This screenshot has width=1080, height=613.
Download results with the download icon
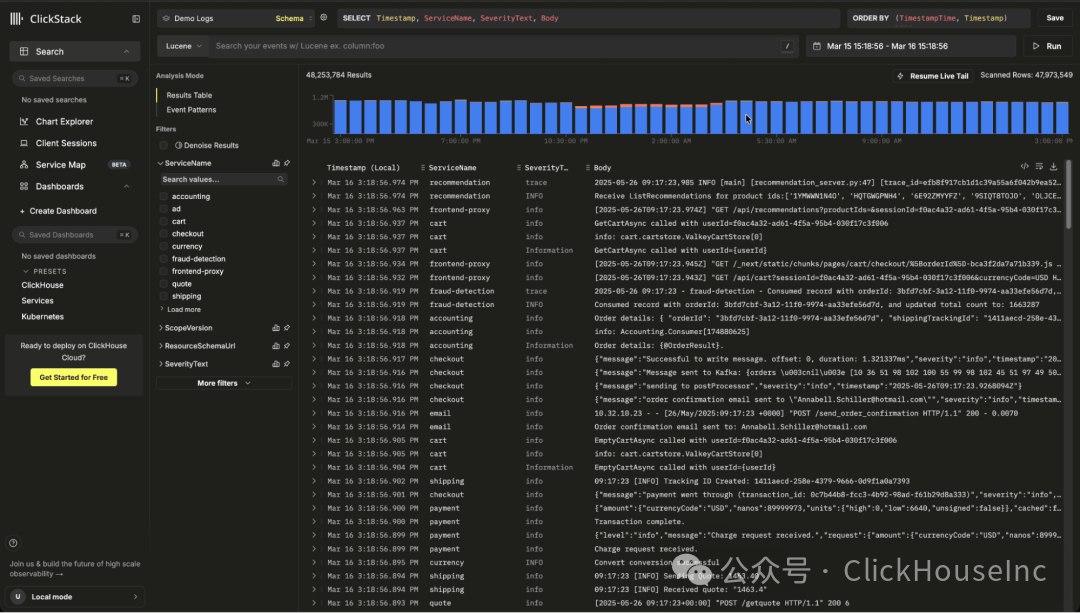click(1053, 166)
